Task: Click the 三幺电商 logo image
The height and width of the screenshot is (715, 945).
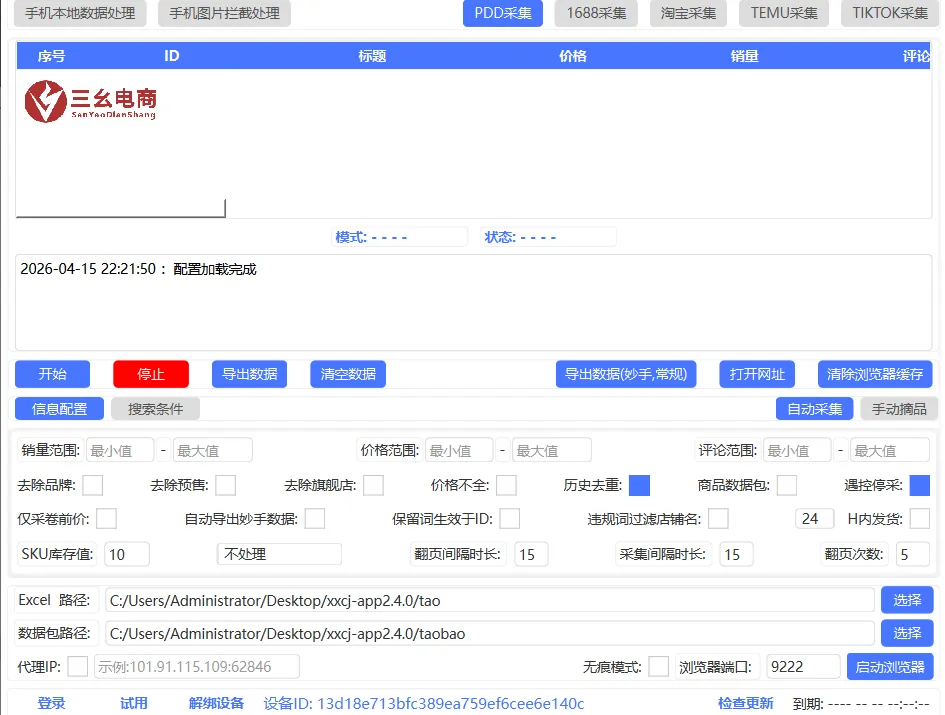Action: point(90,101)
